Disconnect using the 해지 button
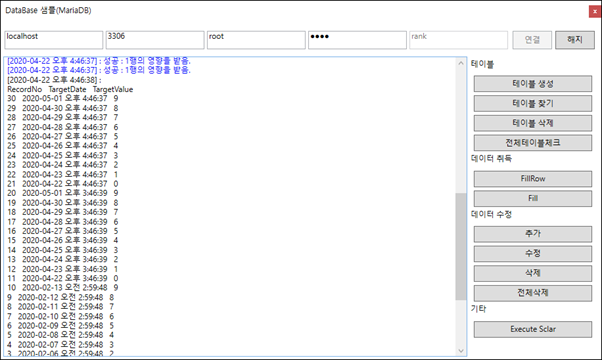This screenshot has width=602, height=360. [574, 40]
